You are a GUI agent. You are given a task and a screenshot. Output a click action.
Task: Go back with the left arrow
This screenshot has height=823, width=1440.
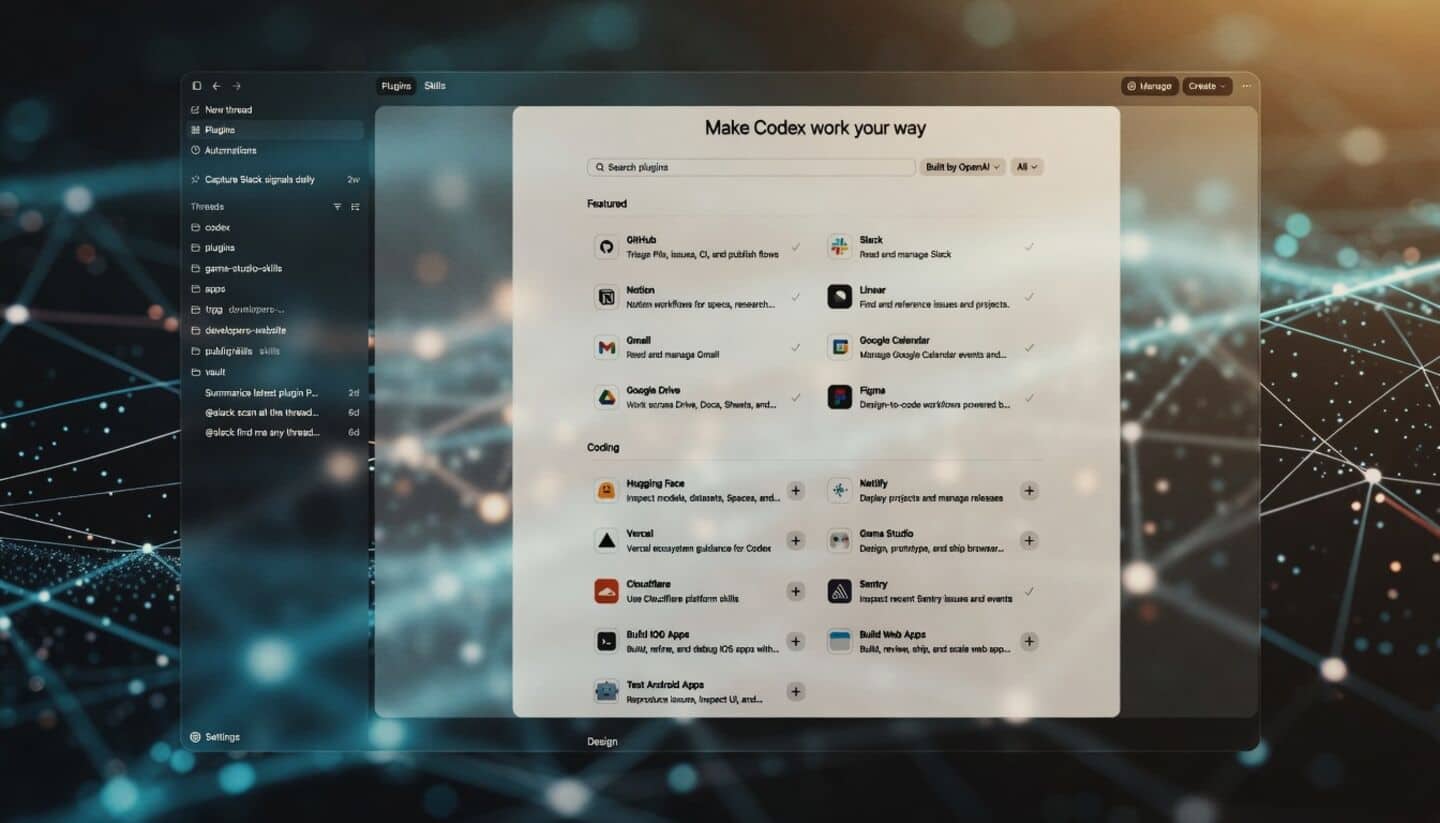[216, 86]
